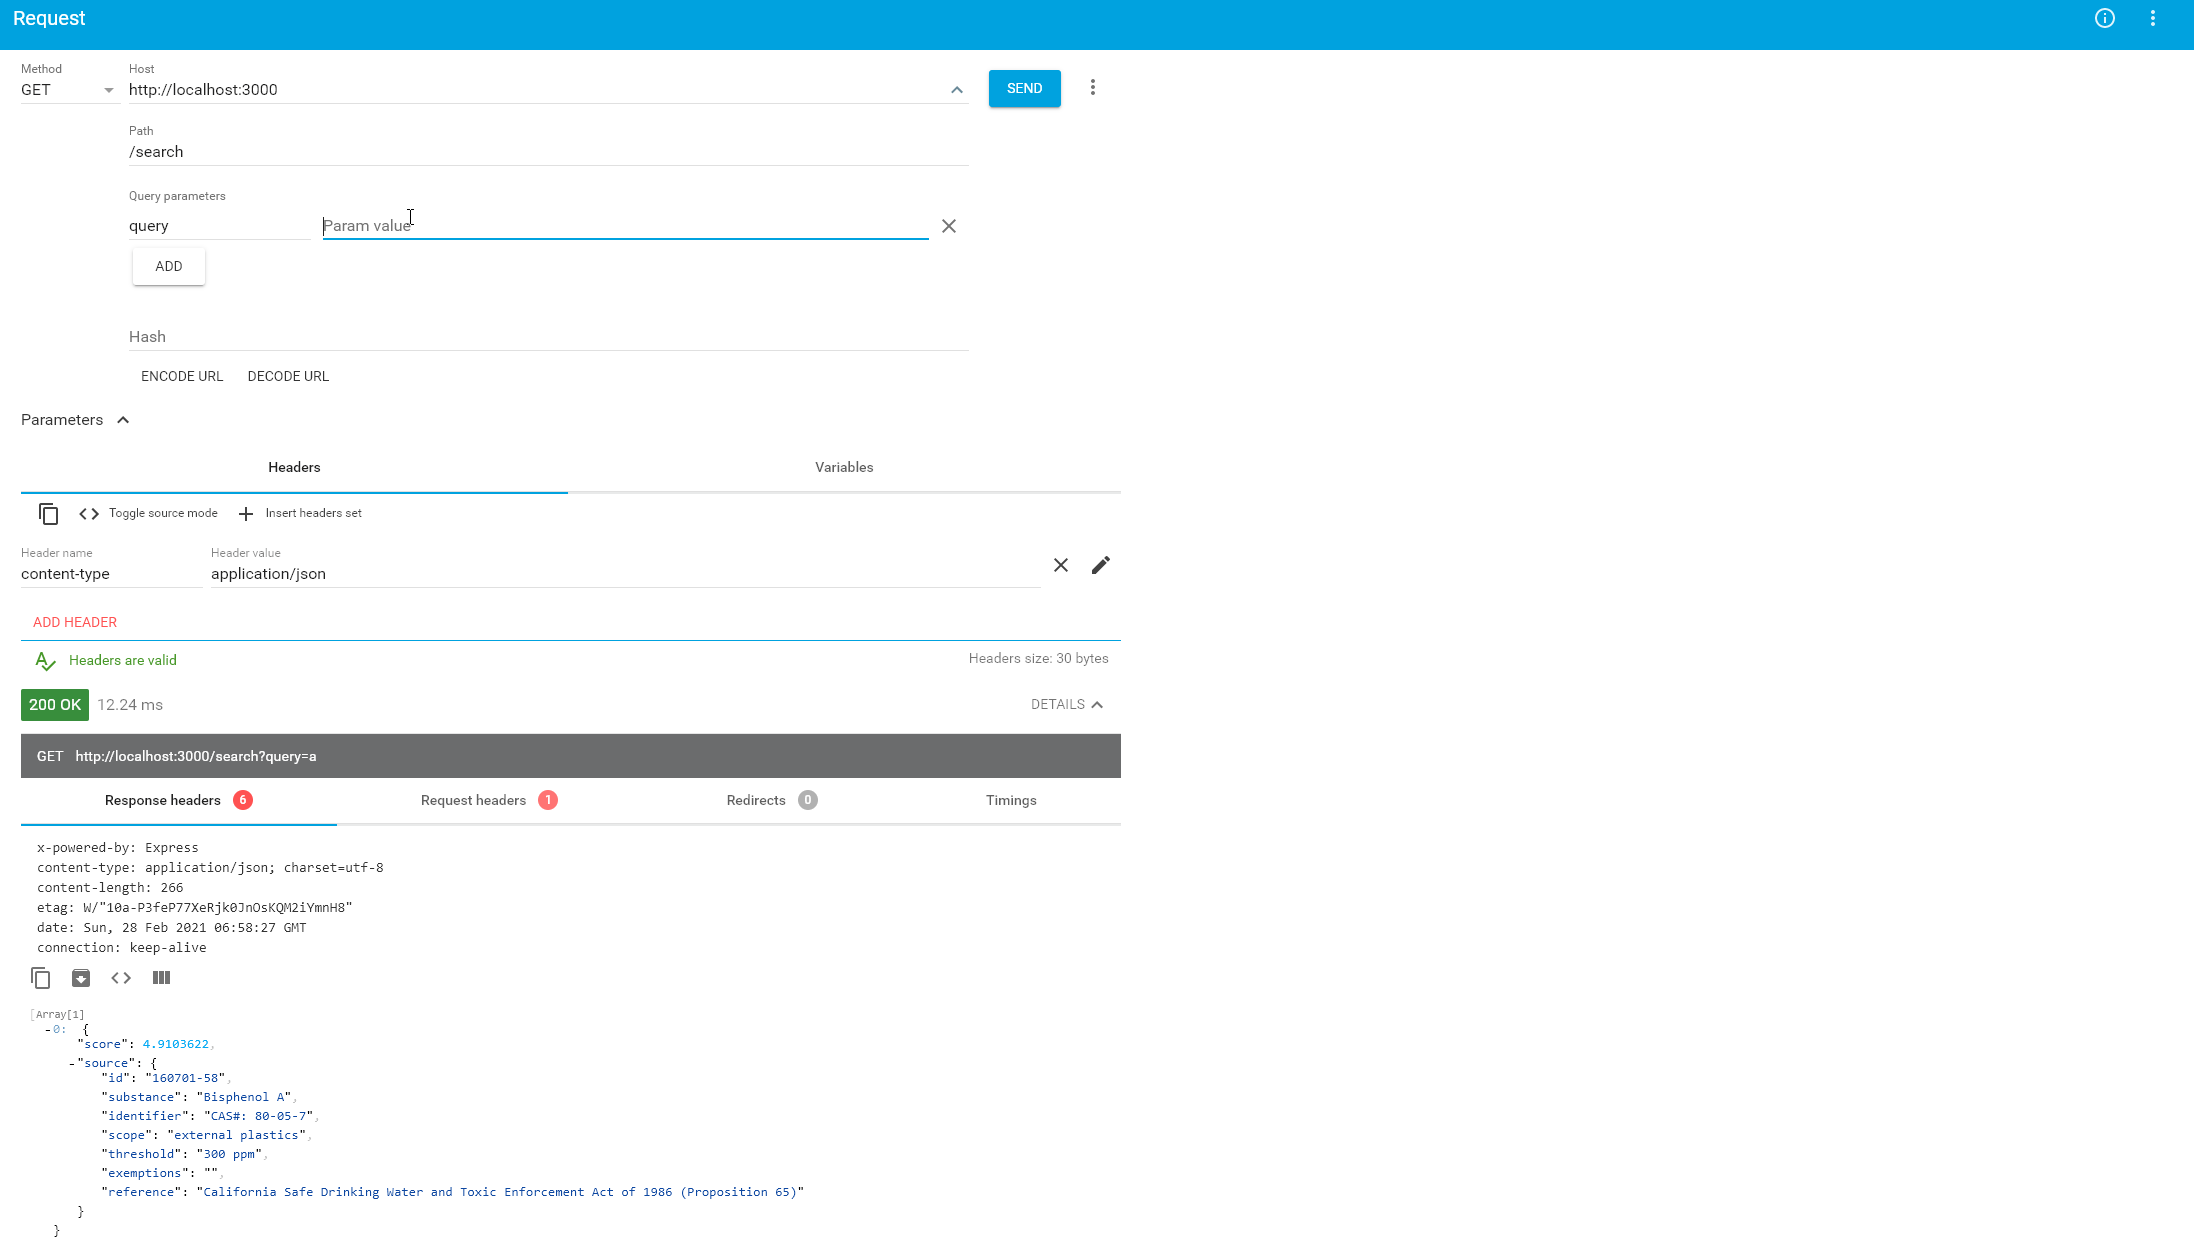Click the info icon in top bar
Viewport: 2194px width, 1242px height.
click(x=2105, y=18)
